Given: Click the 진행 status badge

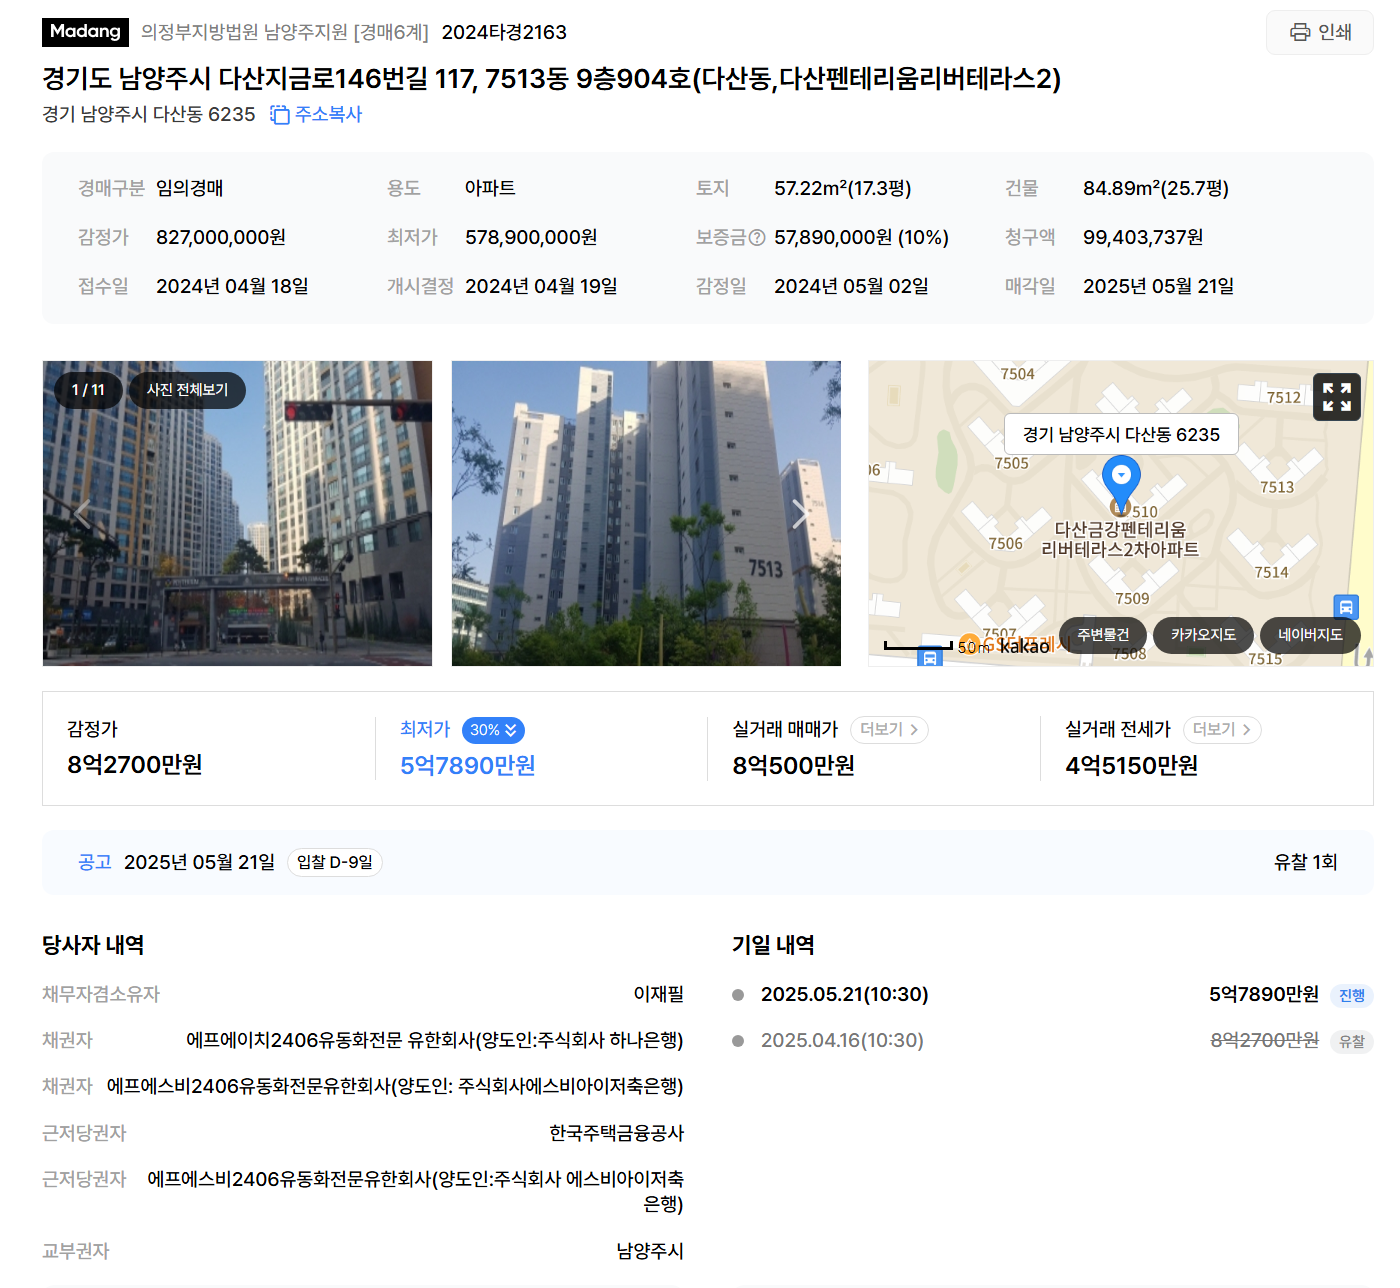Looking at the screenshot, I should pos(1352,996).
